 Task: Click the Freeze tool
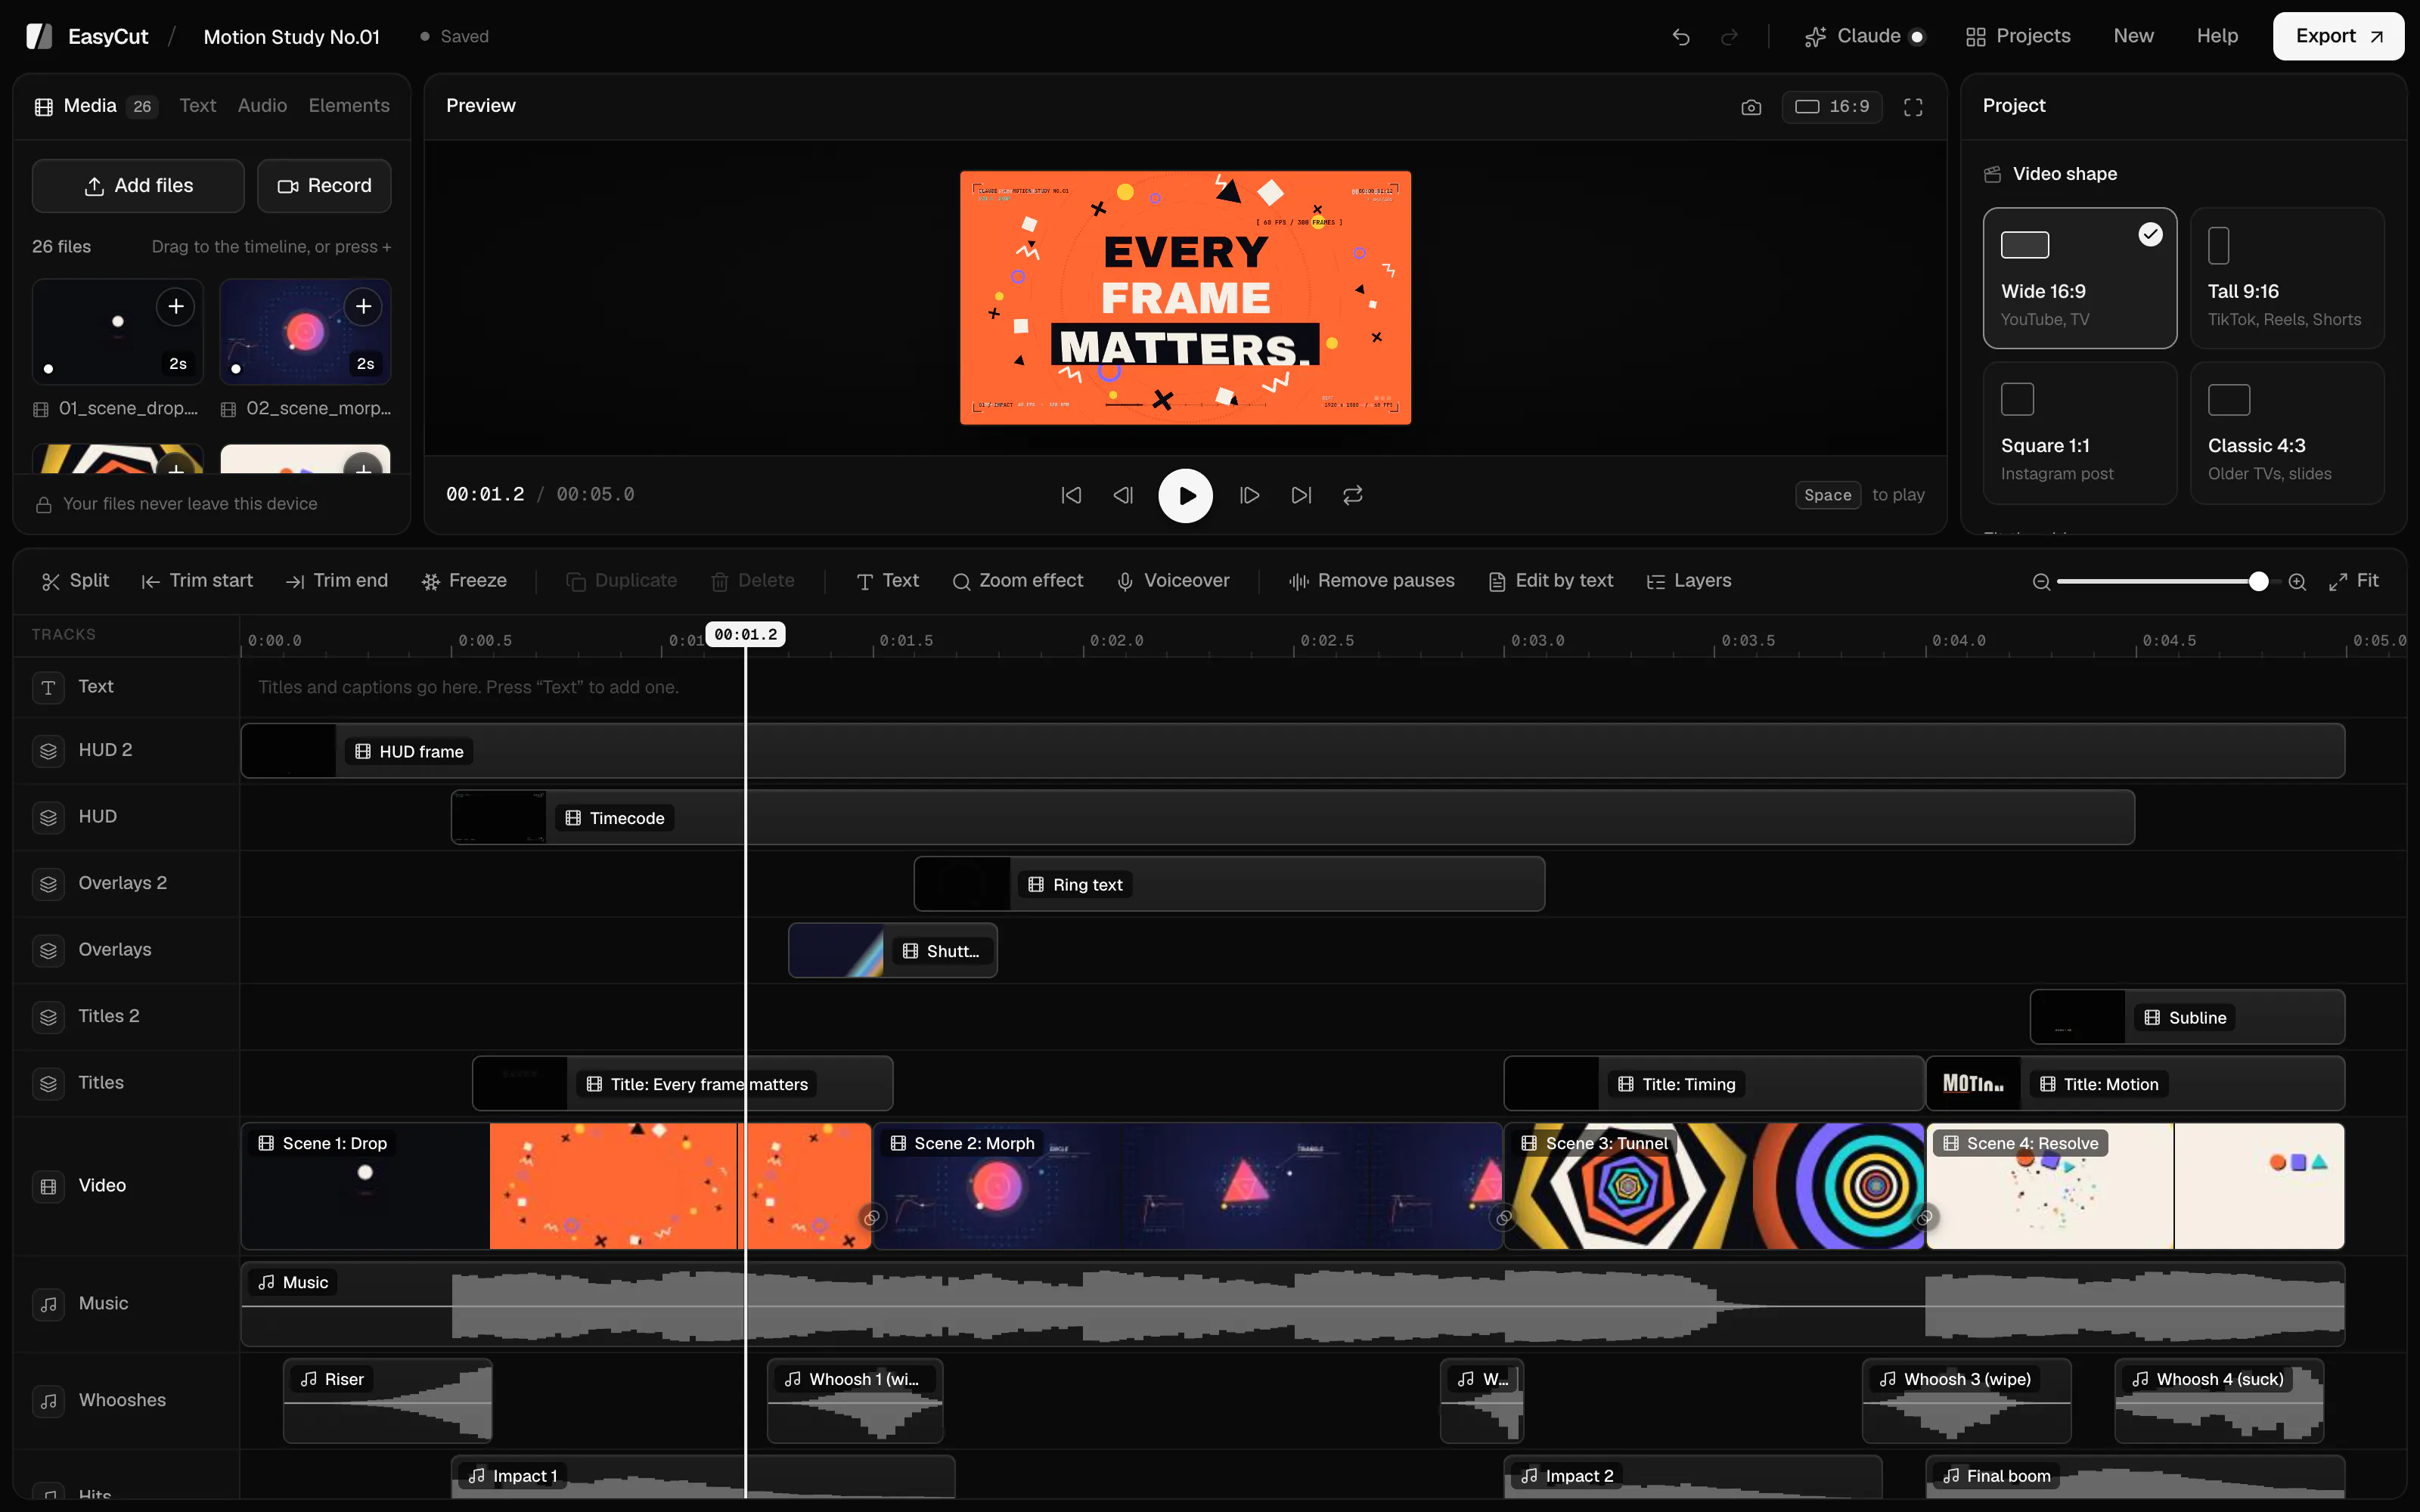(464, 581)
